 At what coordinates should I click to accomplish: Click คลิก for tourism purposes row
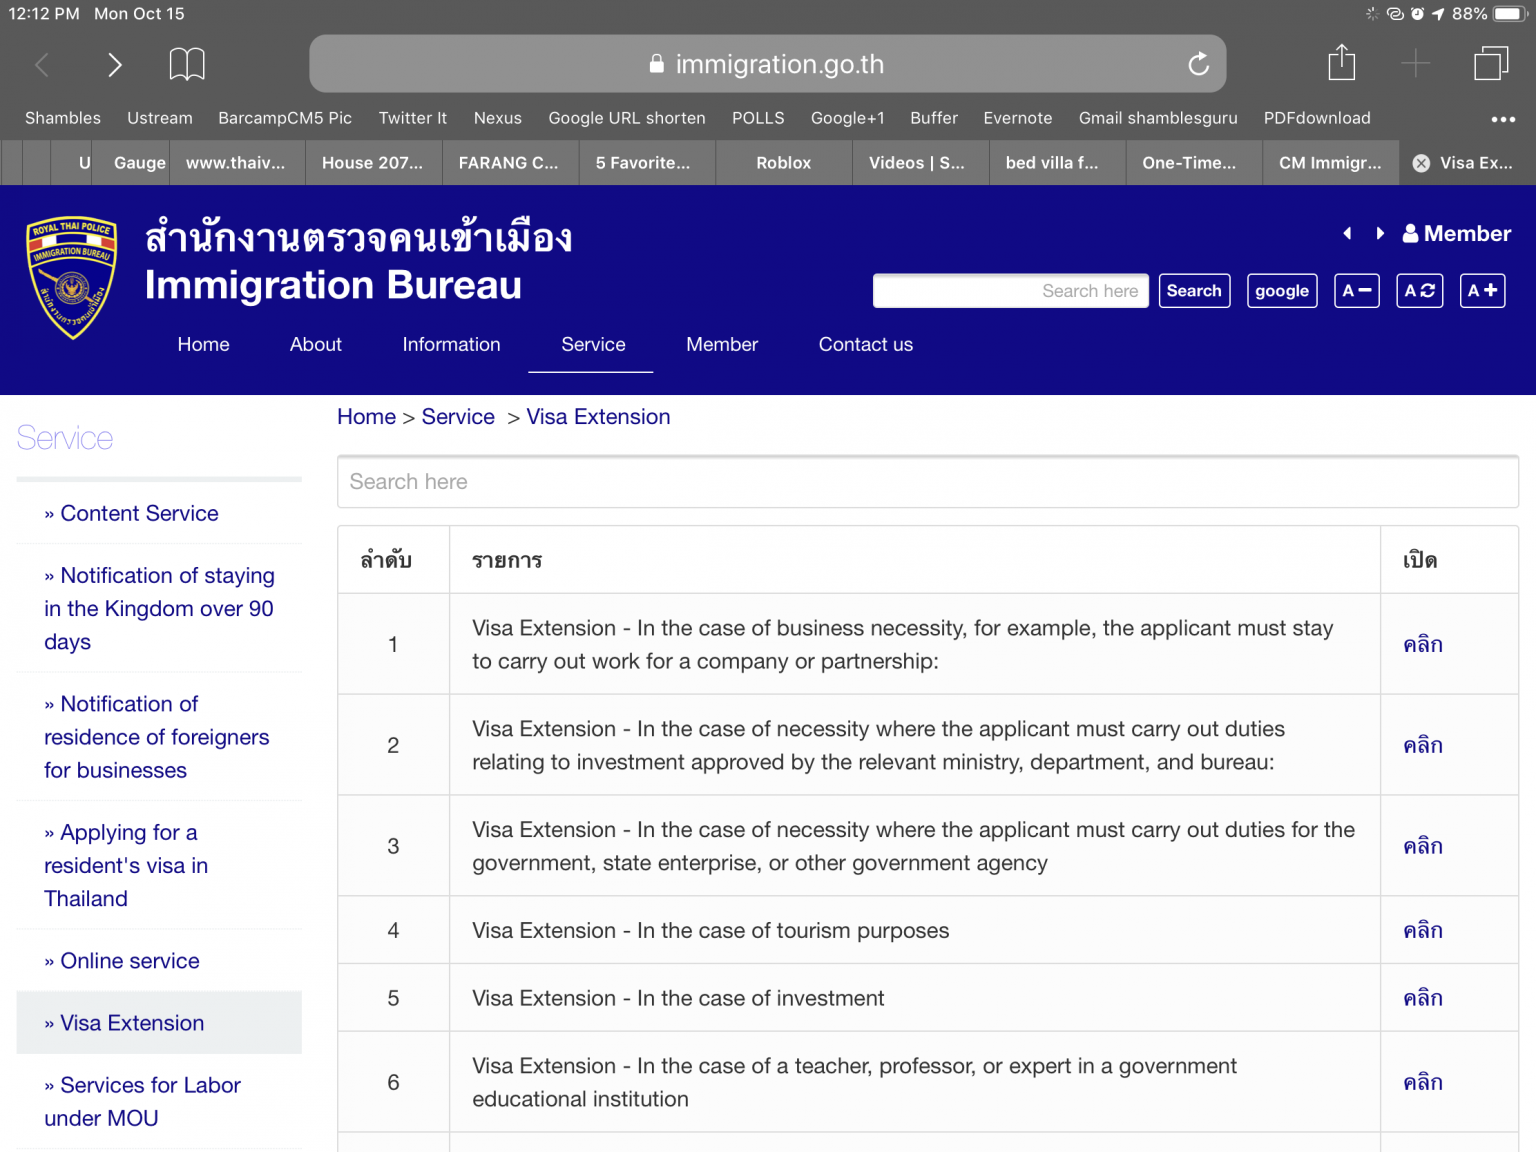[1422, 931]
